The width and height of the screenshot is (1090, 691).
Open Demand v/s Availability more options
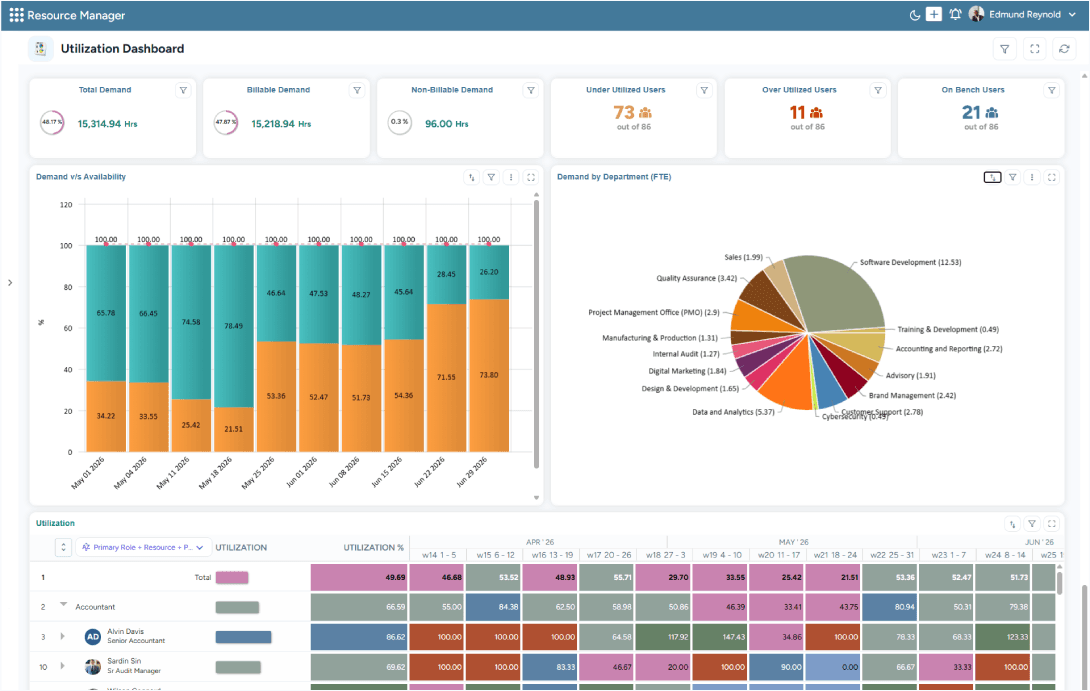point(511,177)
